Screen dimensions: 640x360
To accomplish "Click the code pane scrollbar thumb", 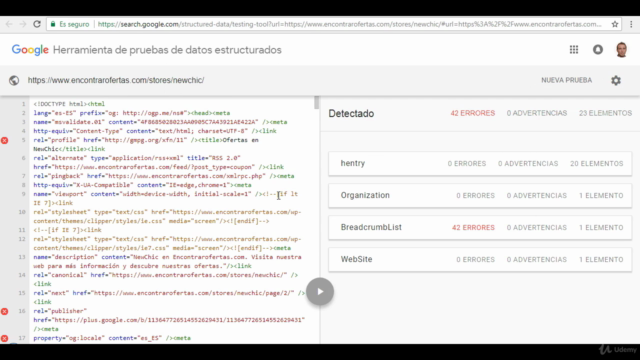I will pyautogui.click(x=316, y=102).
